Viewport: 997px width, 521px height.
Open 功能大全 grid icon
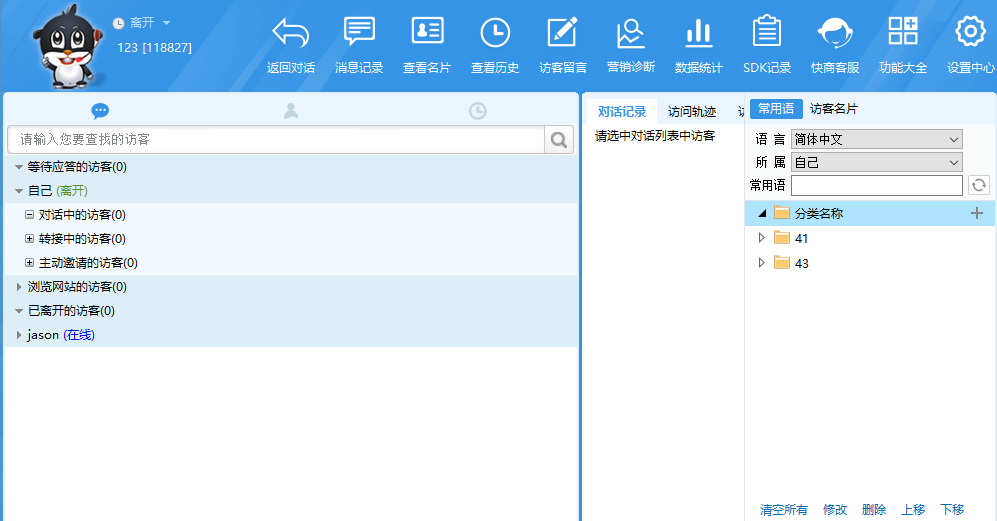point(903,31)
